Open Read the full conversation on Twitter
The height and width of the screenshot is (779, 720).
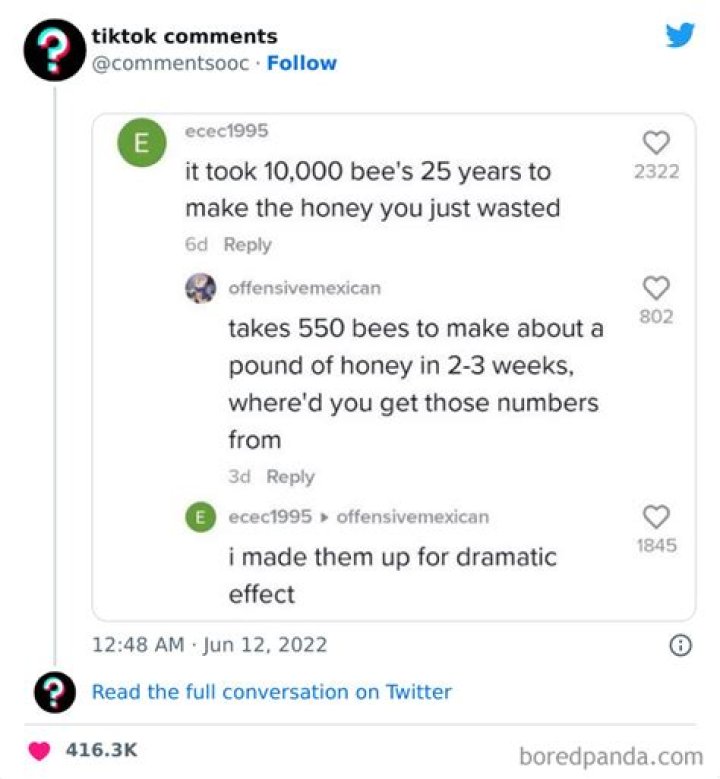click(x=272, y=692)
